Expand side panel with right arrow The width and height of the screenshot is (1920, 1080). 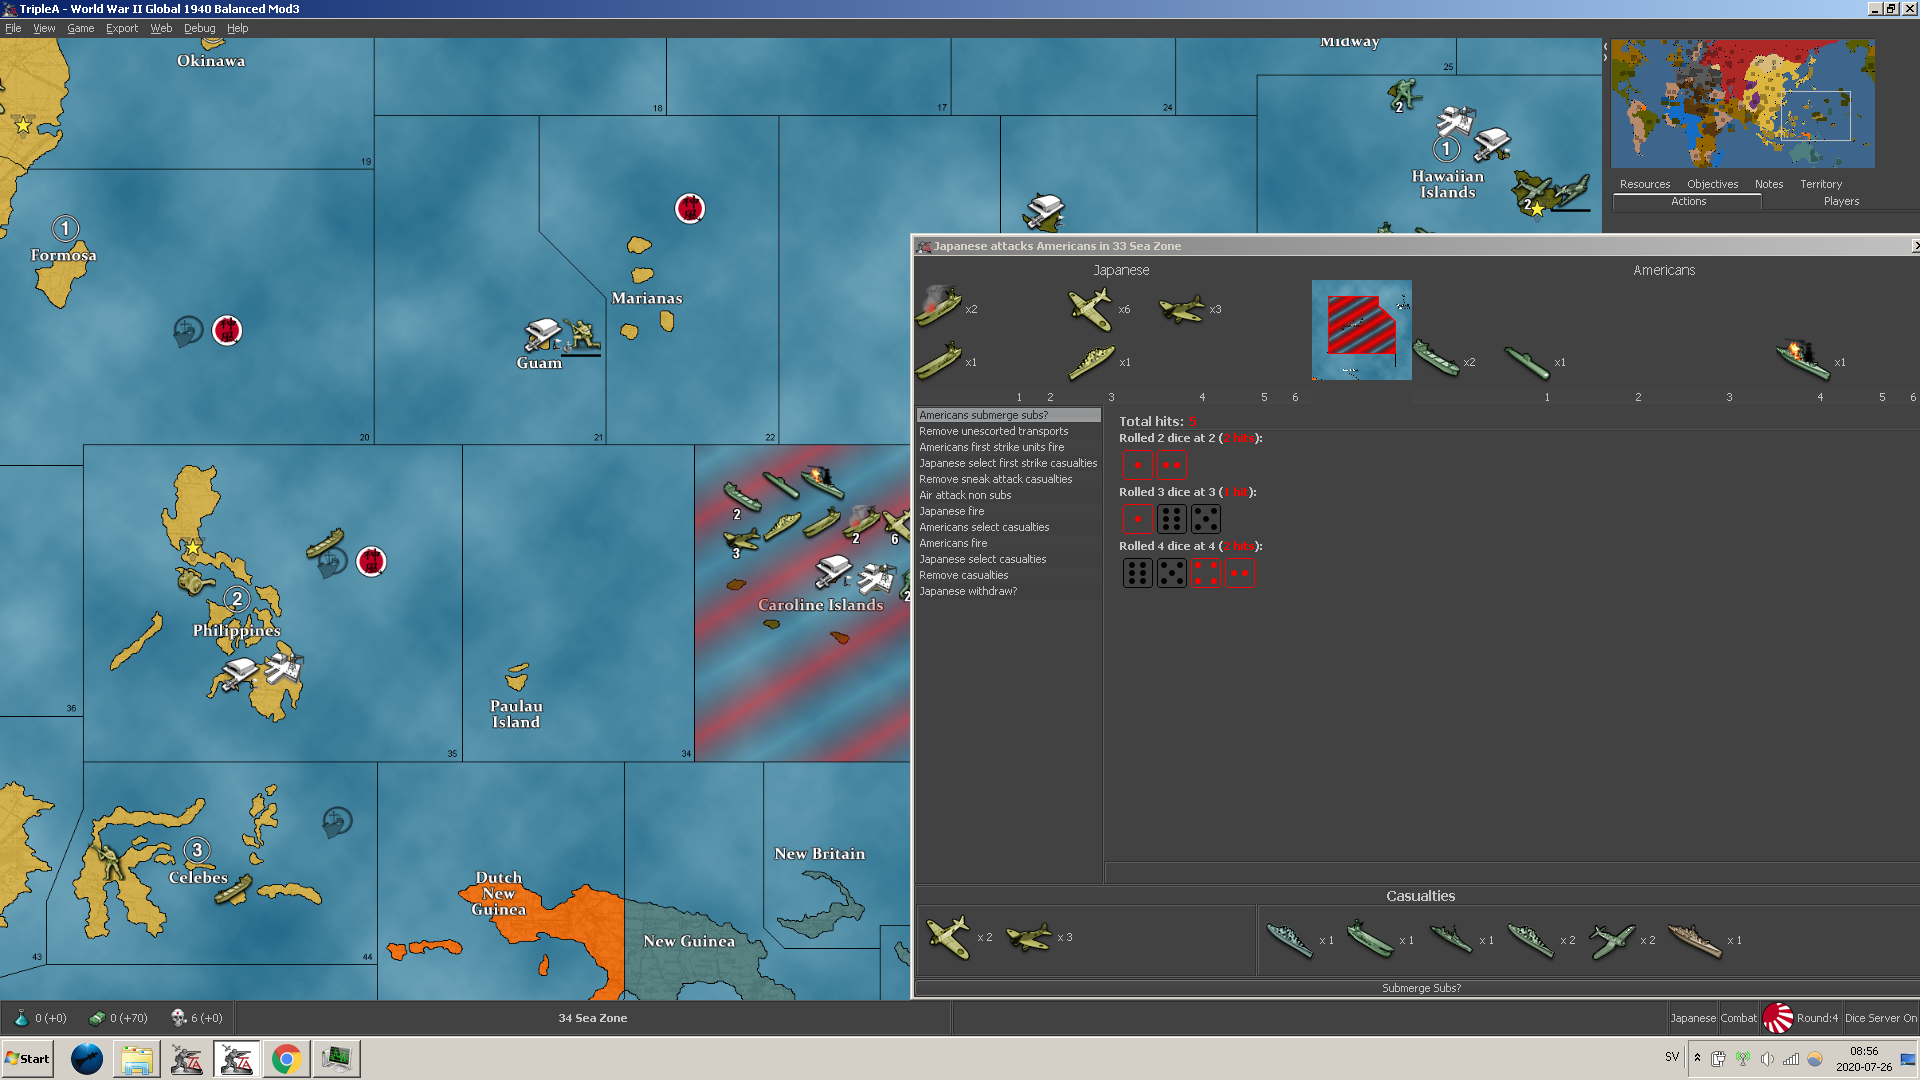[1605, 58]
